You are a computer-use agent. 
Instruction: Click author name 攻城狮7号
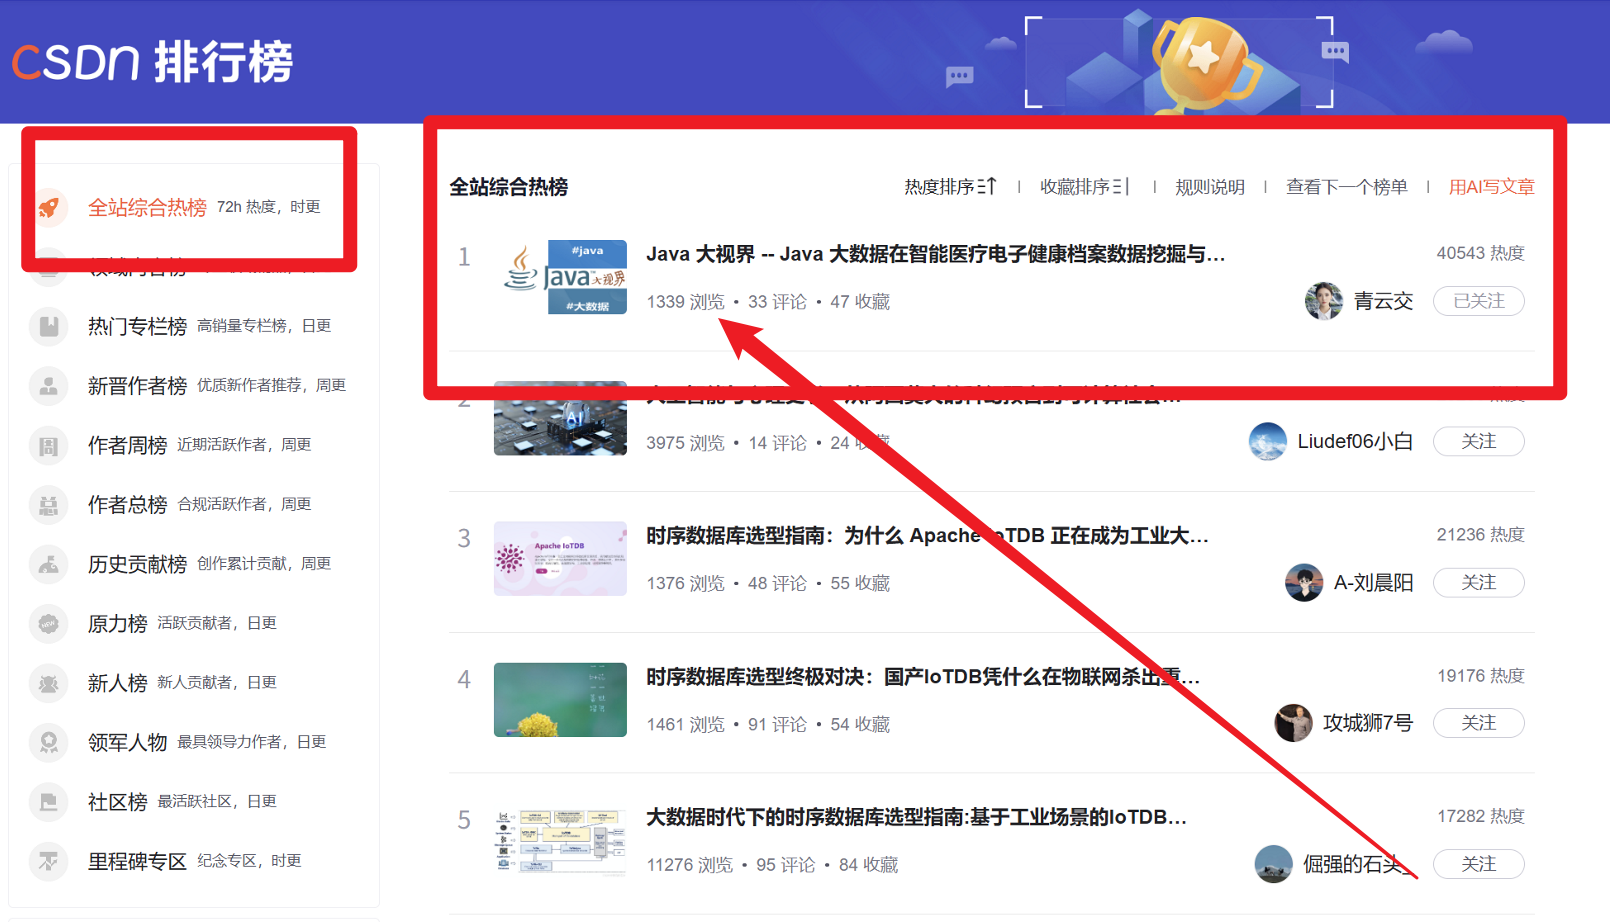tap(1368, 723)
